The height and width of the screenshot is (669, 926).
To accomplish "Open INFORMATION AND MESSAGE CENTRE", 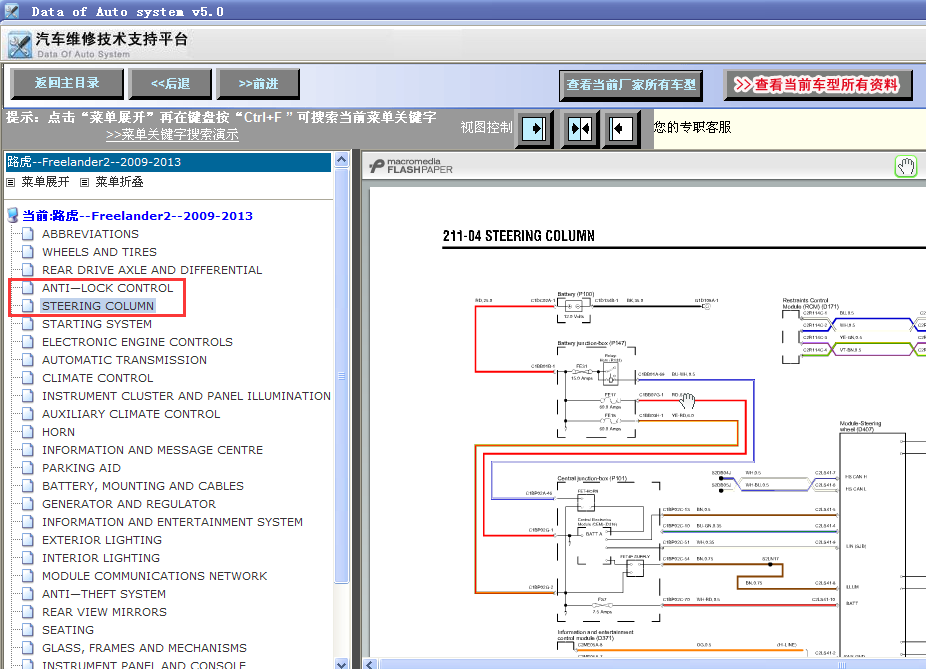I will point(152,450).
